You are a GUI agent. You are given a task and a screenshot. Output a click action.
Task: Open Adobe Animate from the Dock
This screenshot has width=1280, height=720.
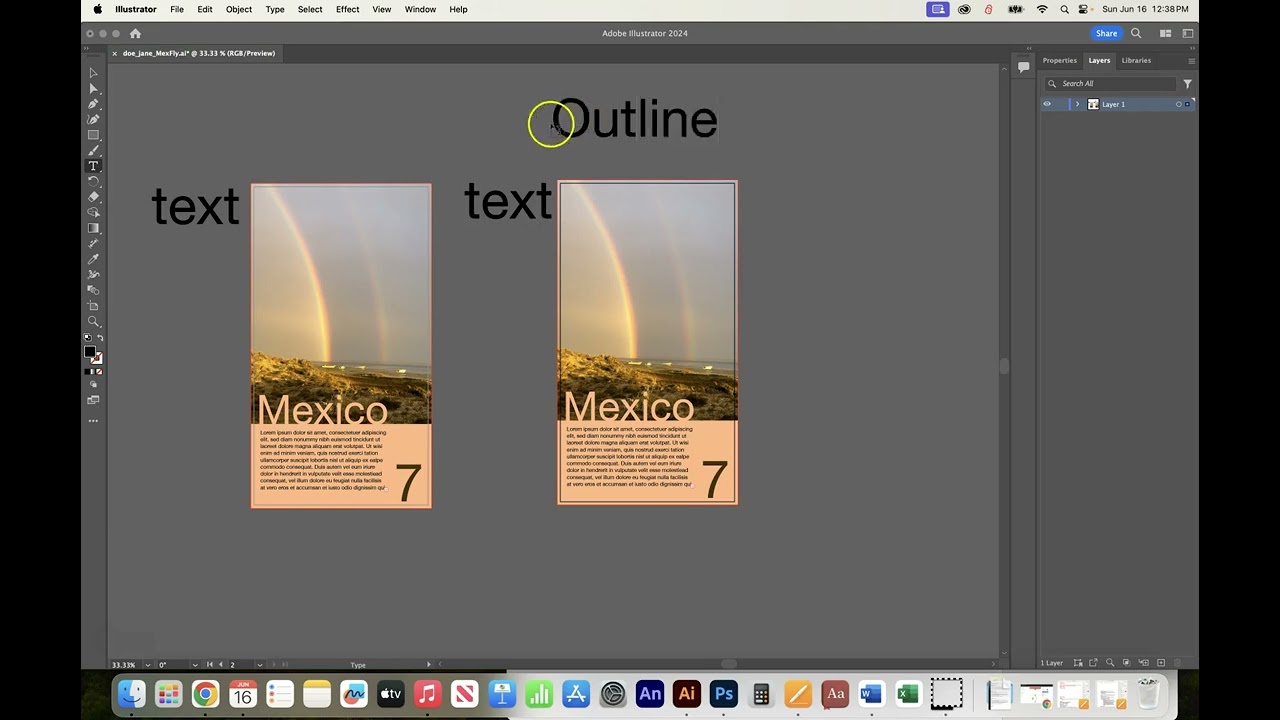(650, 693)
